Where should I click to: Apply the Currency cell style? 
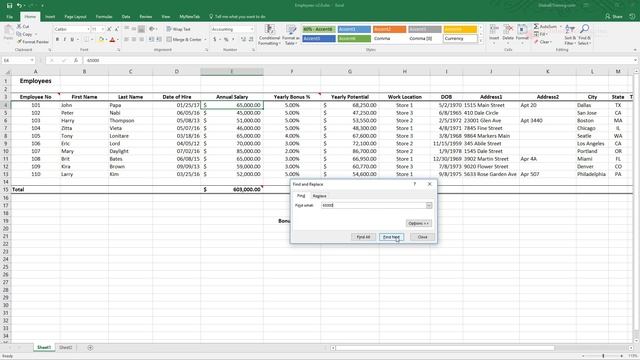pos(460,38)
